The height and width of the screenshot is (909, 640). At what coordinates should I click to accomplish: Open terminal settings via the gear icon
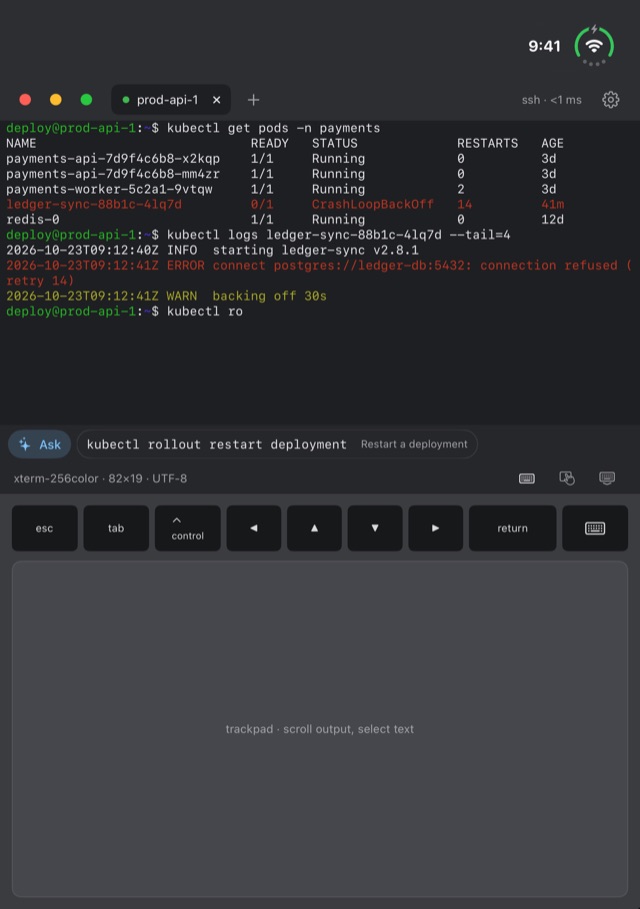610,100
